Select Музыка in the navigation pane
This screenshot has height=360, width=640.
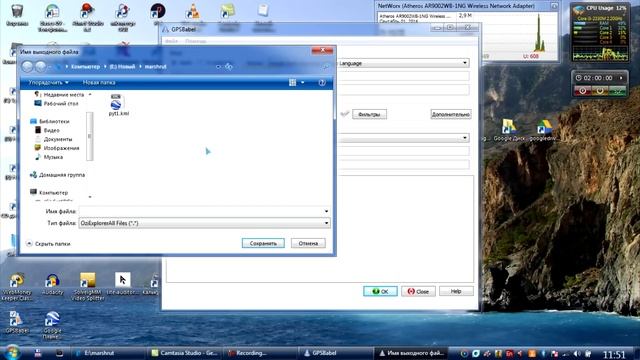49,157
